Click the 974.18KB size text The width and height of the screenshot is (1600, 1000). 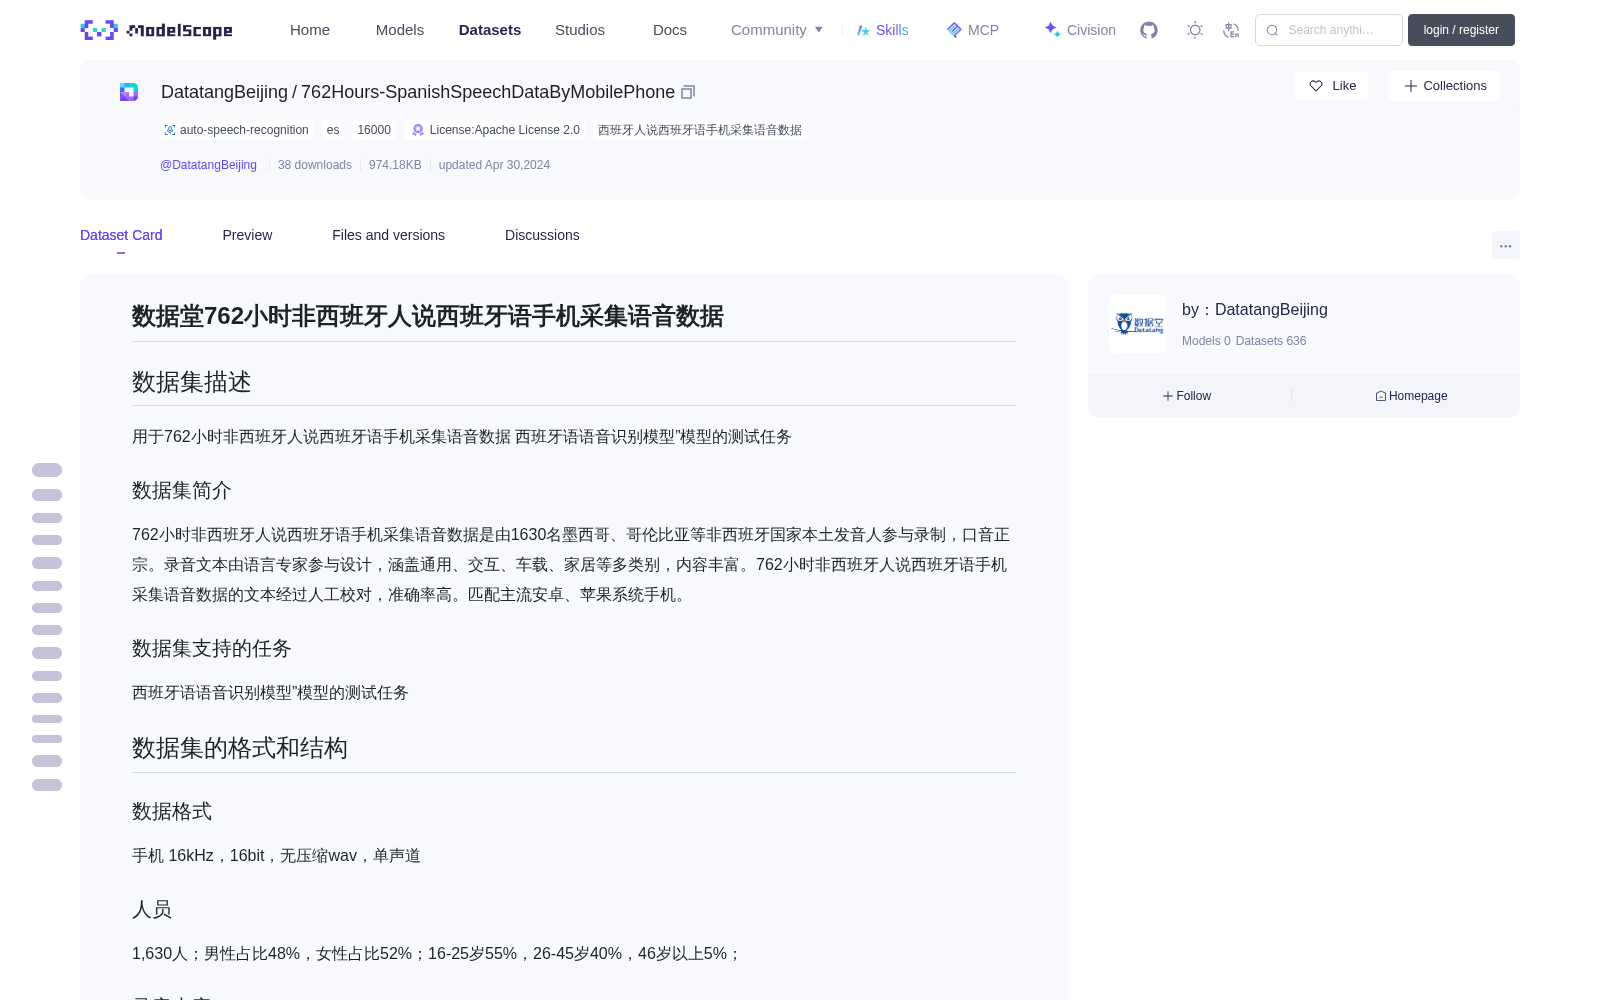point(395,165)
